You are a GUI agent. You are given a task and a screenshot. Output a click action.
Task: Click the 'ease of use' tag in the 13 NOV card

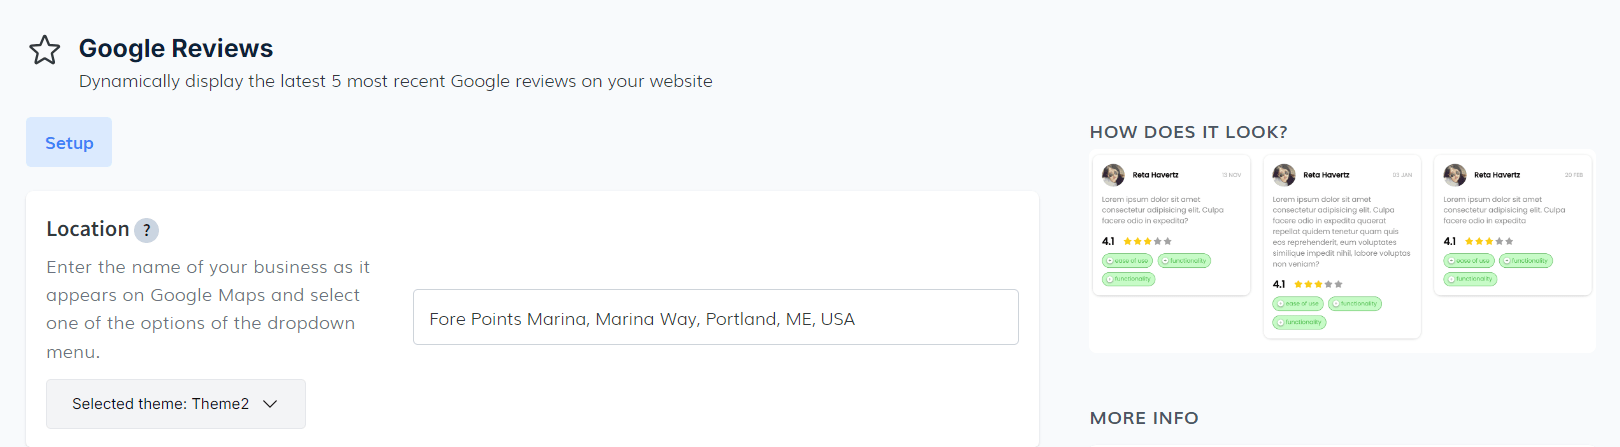coord(1128,261)
